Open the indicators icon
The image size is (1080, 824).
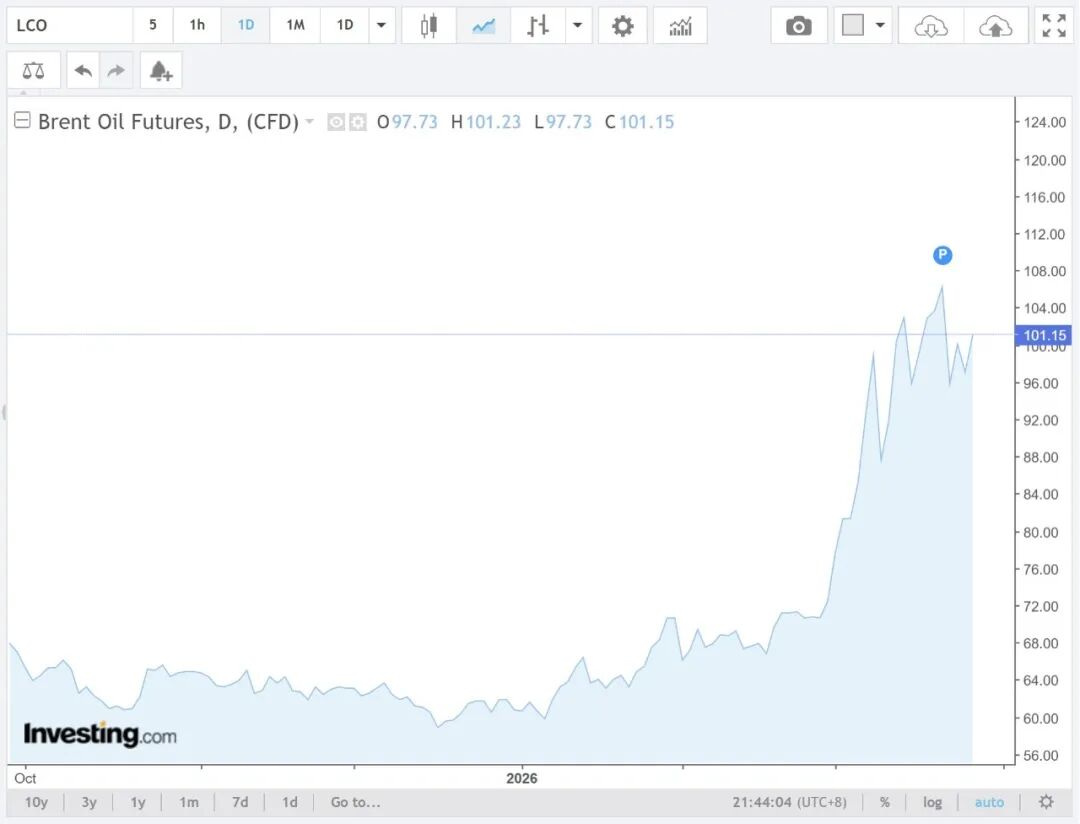(x=680, y=26)
